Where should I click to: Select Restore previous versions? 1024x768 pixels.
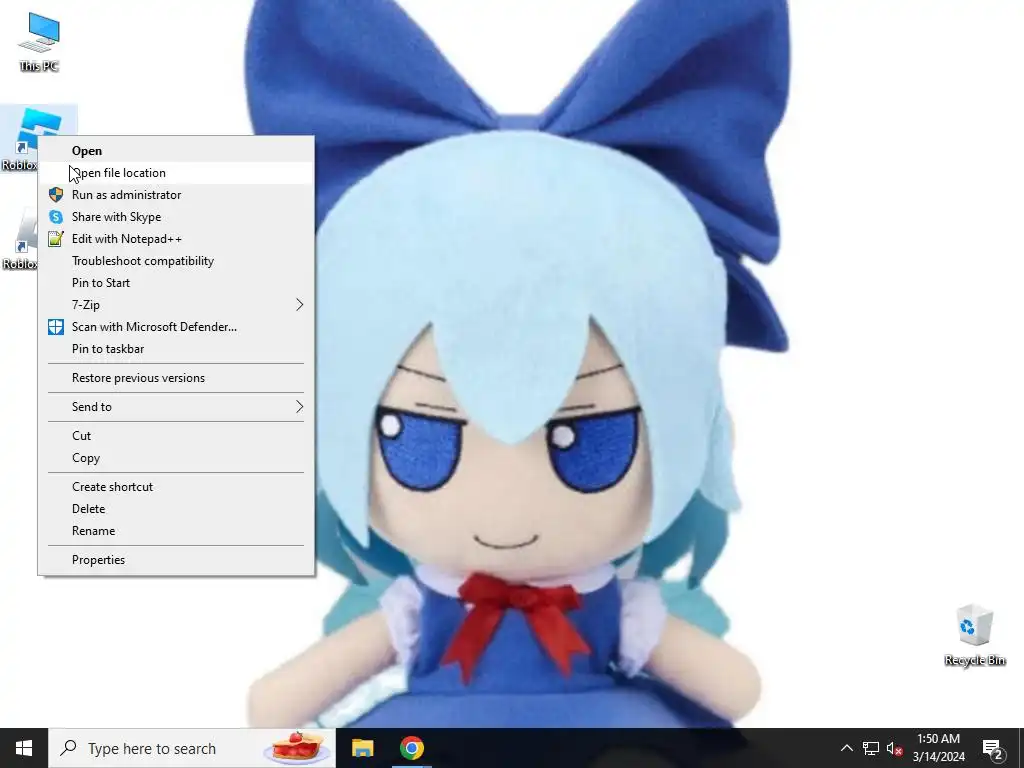(x=176, y=378)
